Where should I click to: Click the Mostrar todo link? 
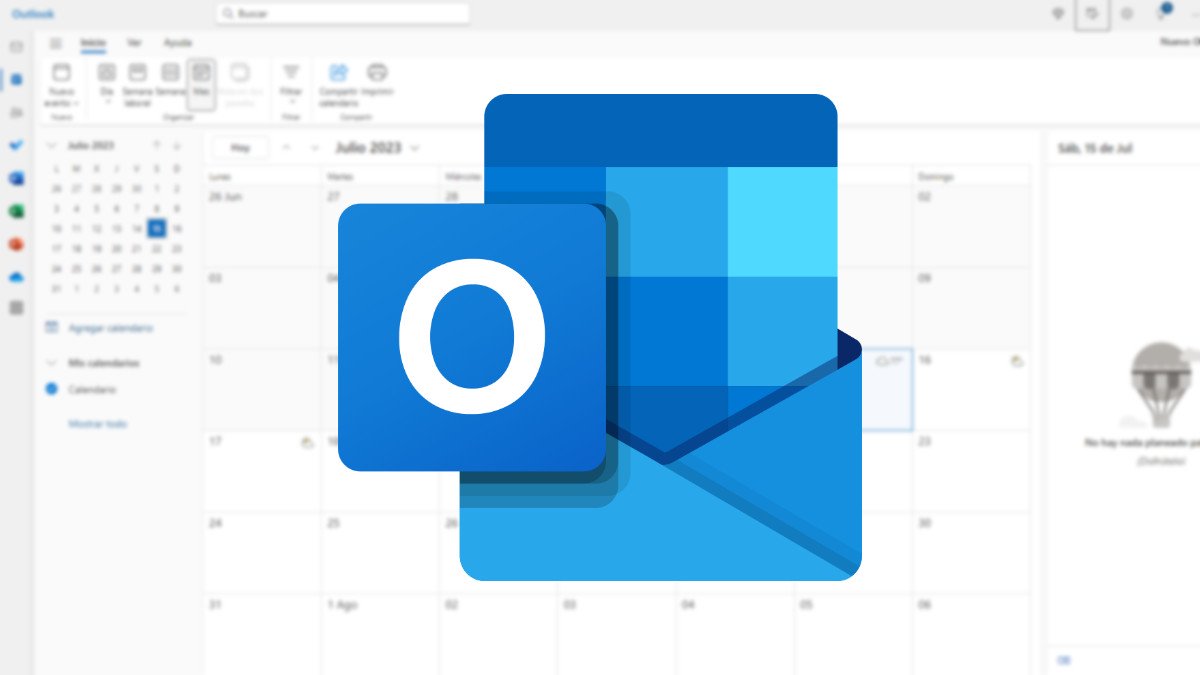[97, 424]
